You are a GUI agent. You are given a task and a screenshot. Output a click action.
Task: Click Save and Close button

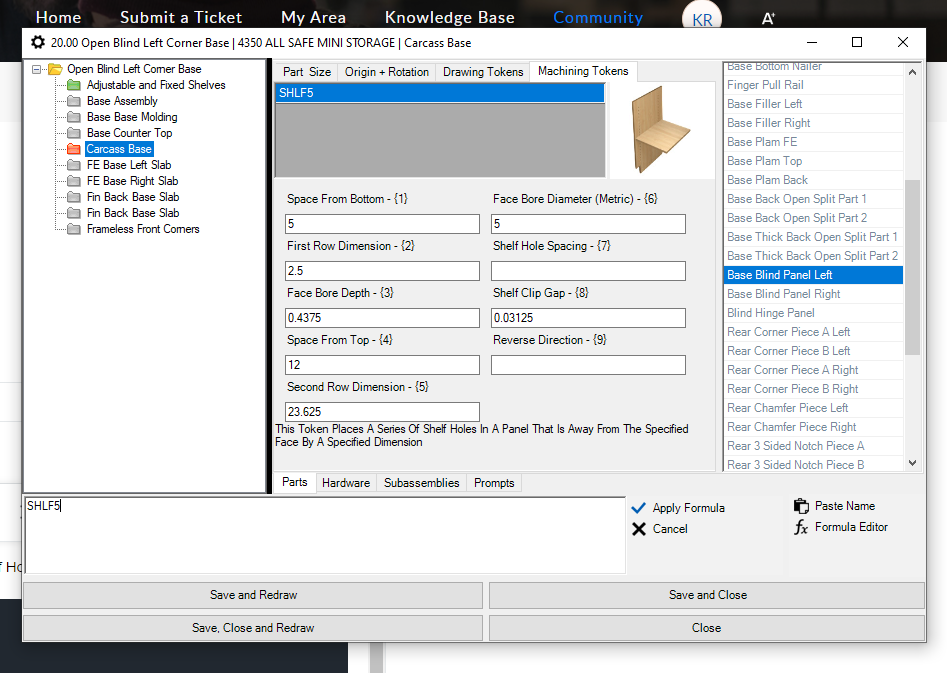coord(707,595)
